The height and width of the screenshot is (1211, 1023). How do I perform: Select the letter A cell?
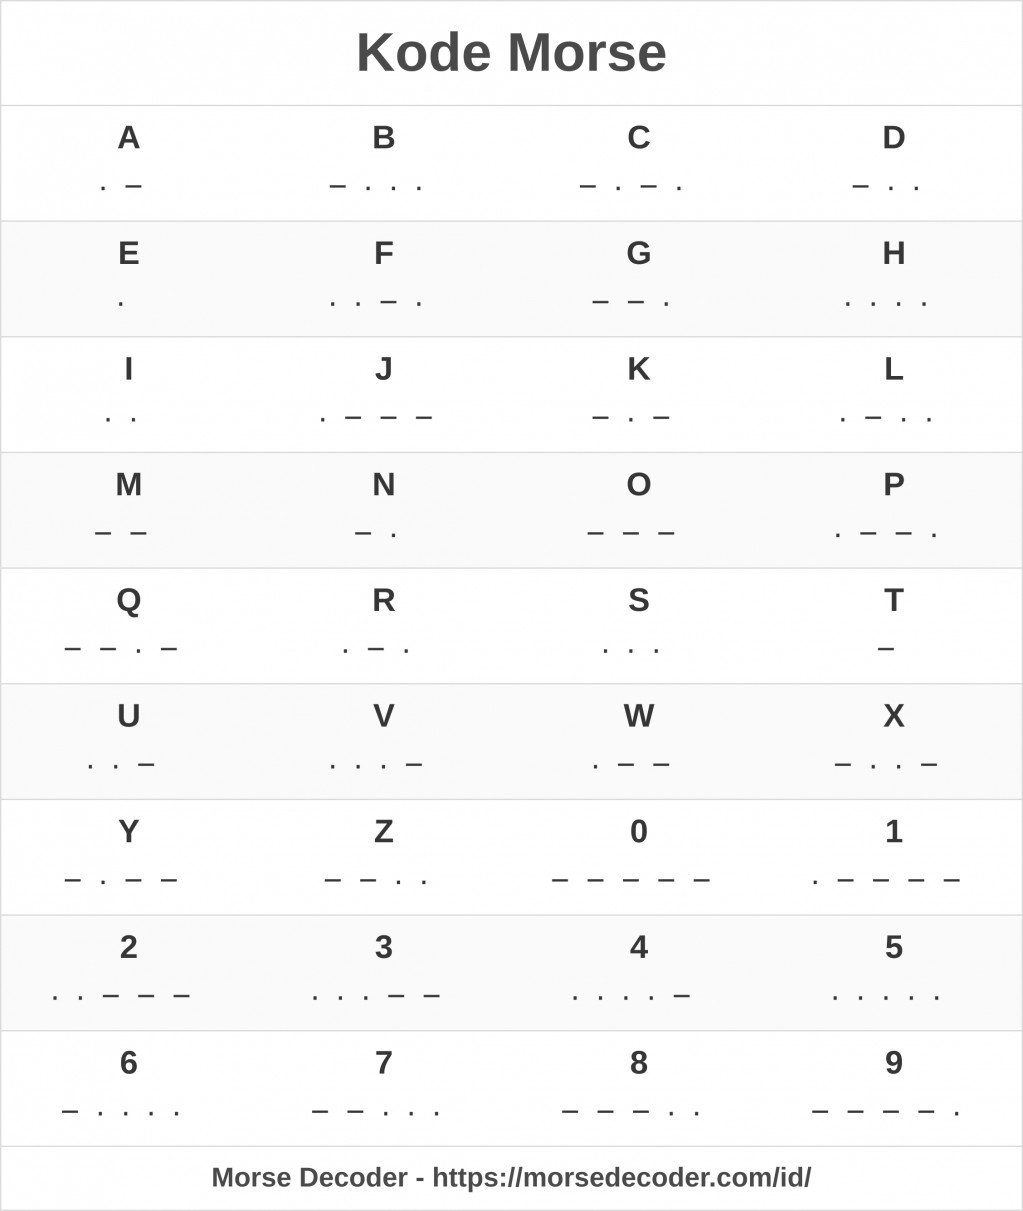coord(128,162)
